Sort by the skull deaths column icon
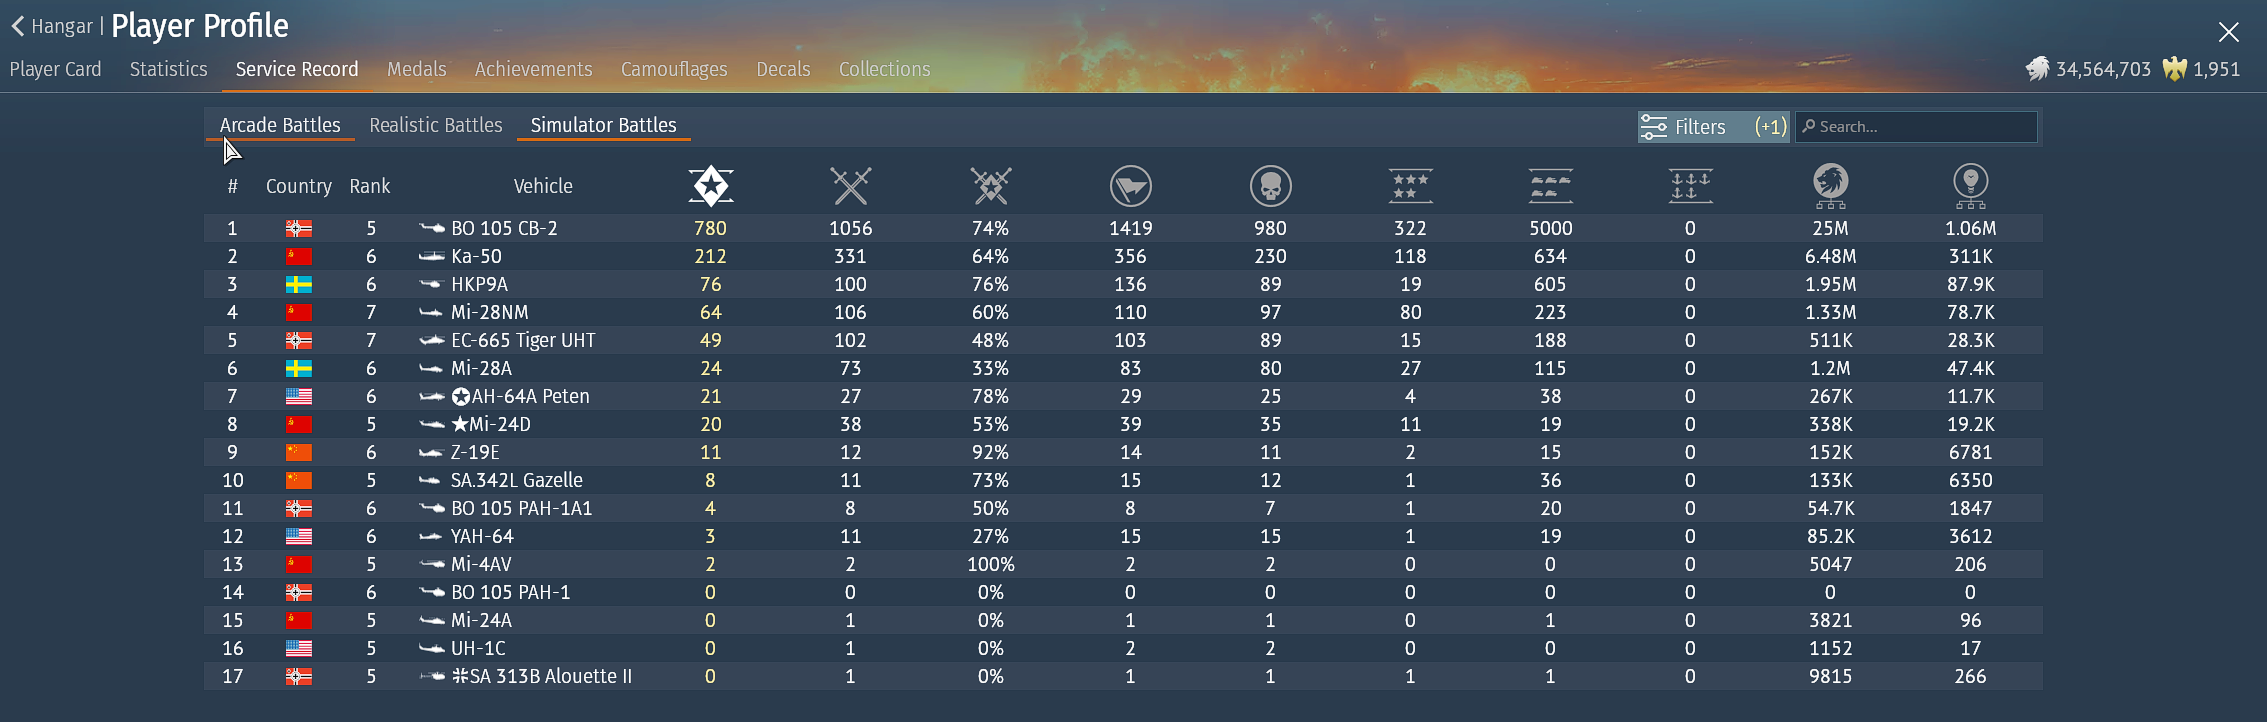Image resolution: width=2267 pixels, height=722 pixels. (x=1270, y=186)
